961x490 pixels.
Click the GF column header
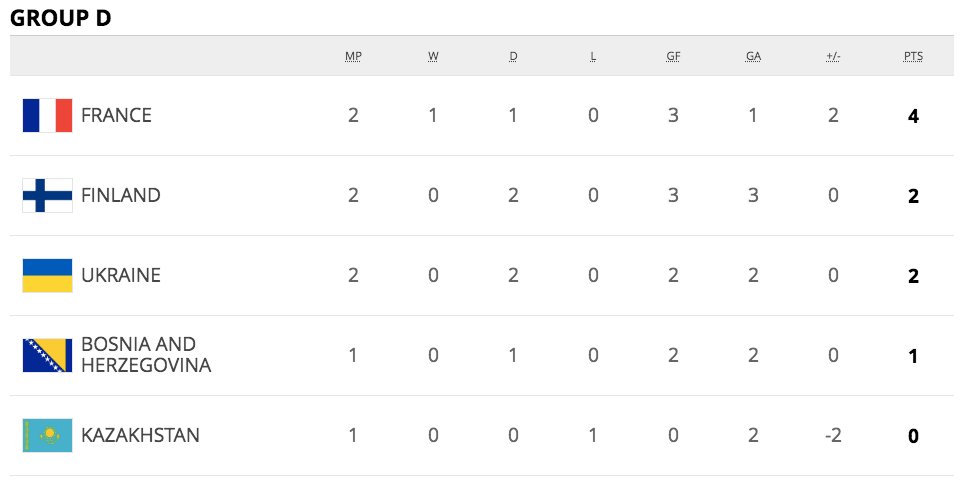pyautogui.click(x=673, y=57)
